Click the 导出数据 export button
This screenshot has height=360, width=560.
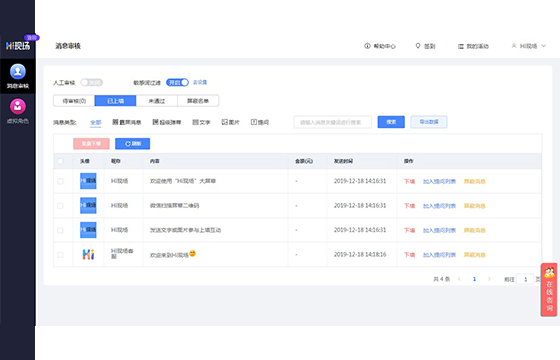[429, 122]
